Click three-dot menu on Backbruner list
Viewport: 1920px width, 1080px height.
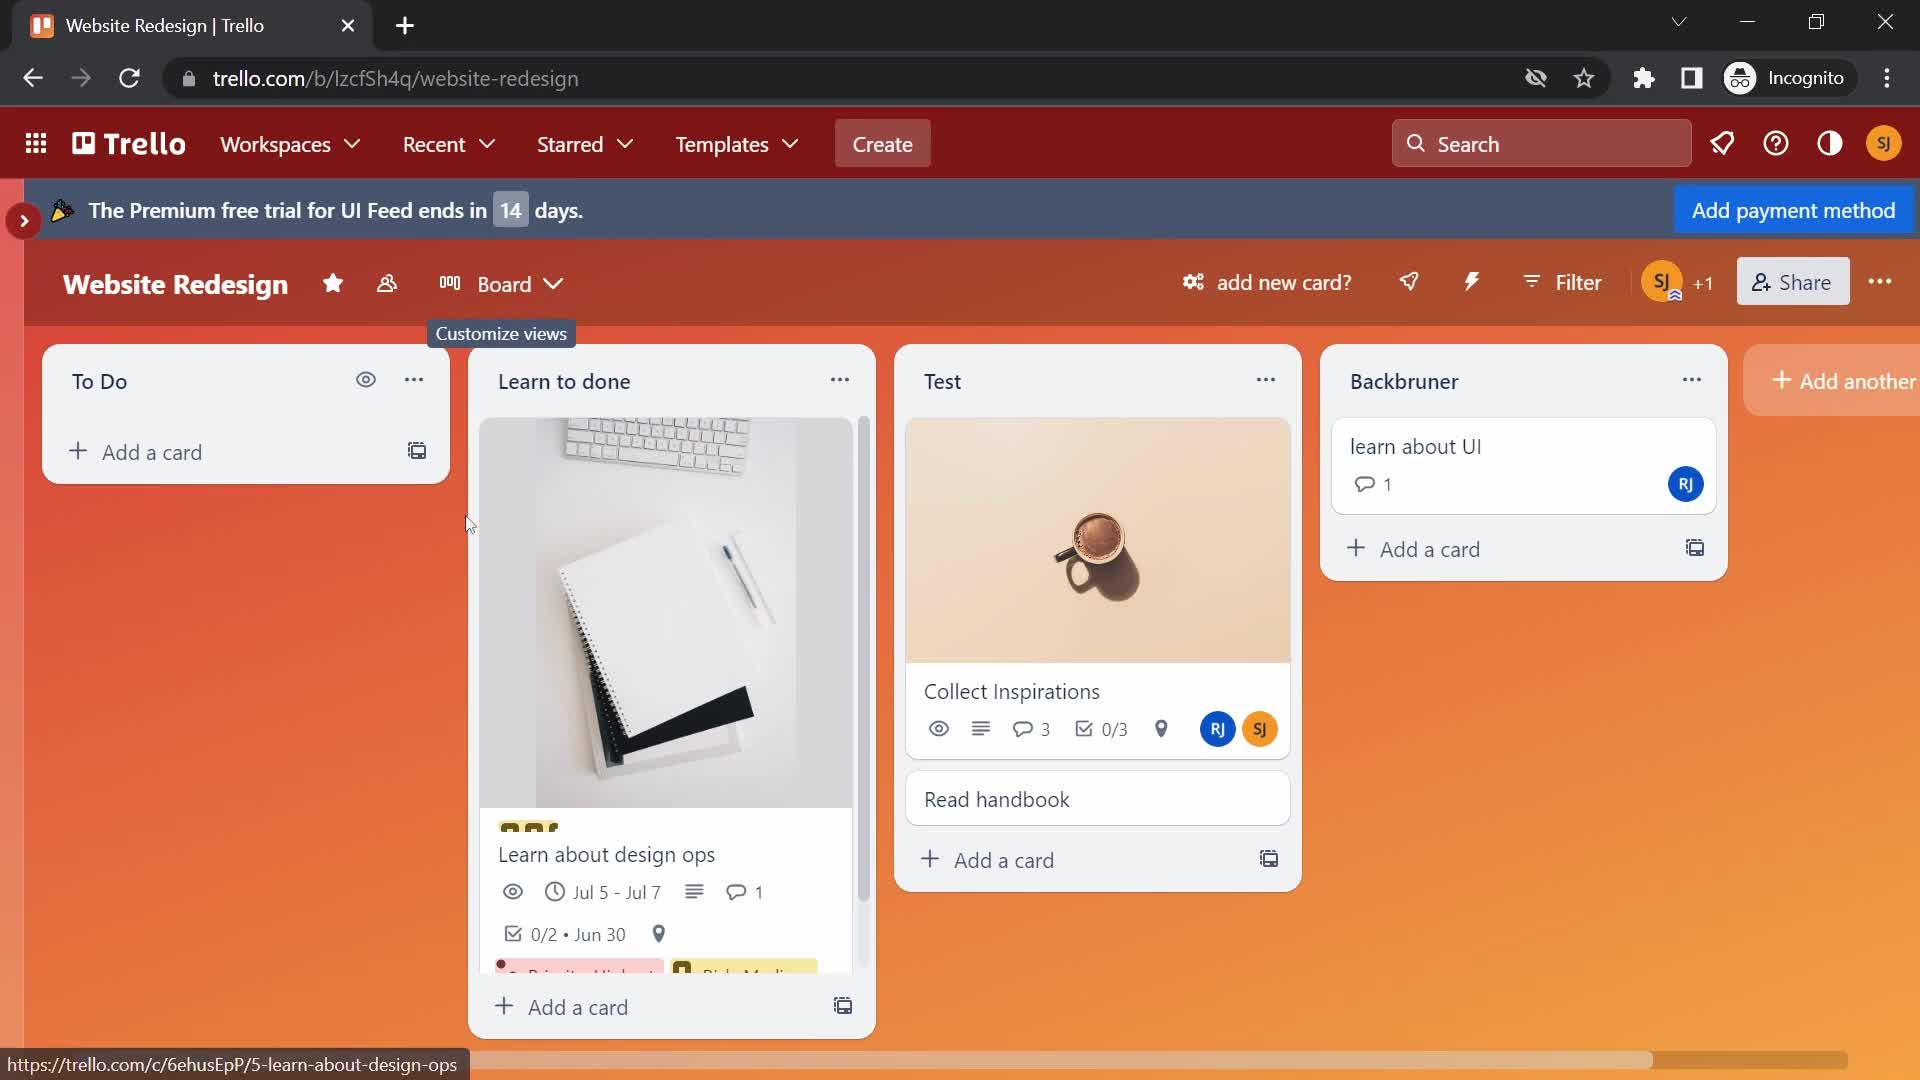(1691, 381)
